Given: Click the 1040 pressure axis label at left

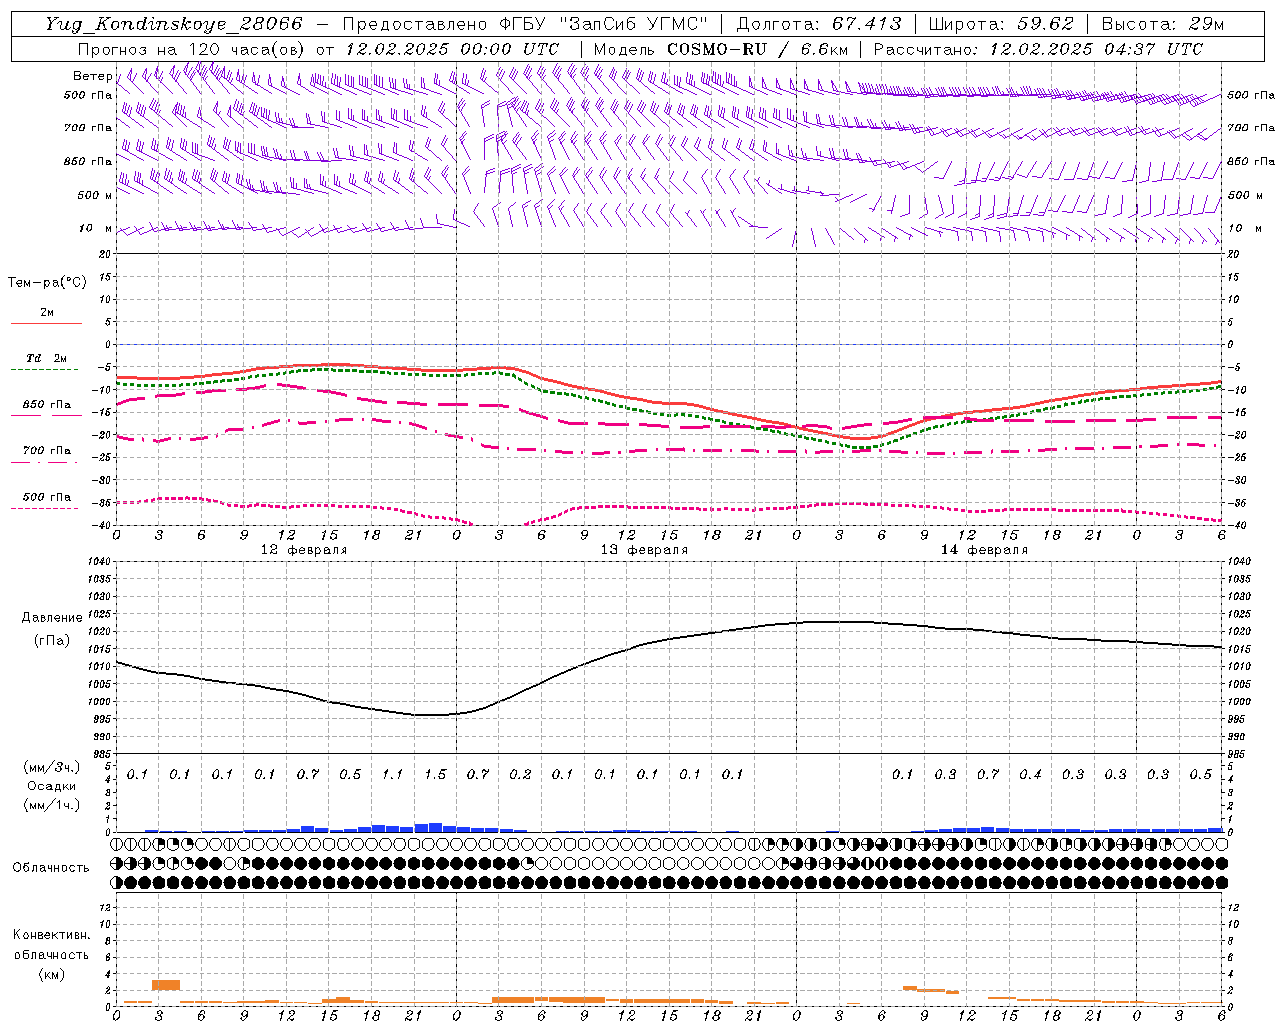Looking at the screenshot, I should 99,561.
